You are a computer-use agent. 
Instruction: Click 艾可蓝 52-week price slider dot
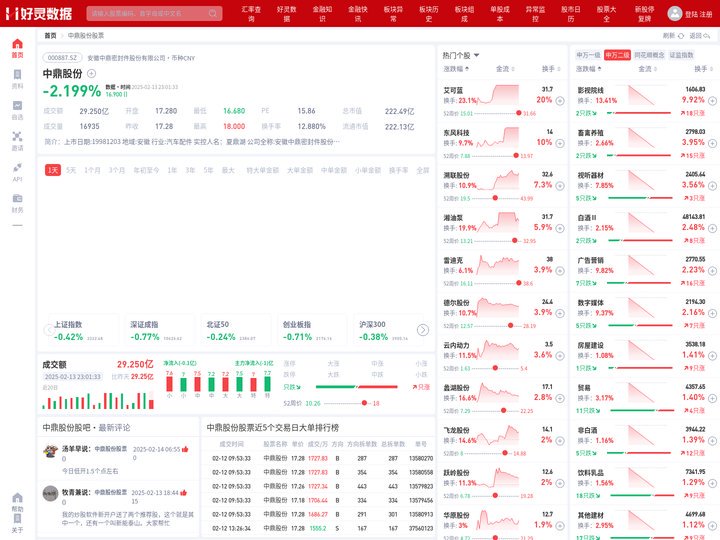pos(519,113)
